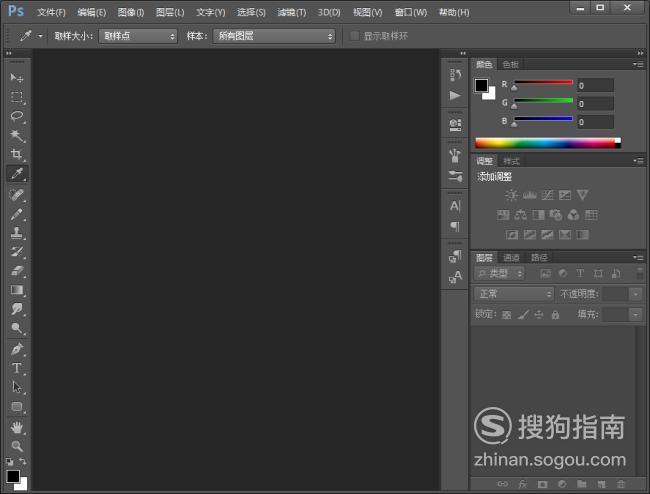Click delete layer trash button

pos(621,484)
